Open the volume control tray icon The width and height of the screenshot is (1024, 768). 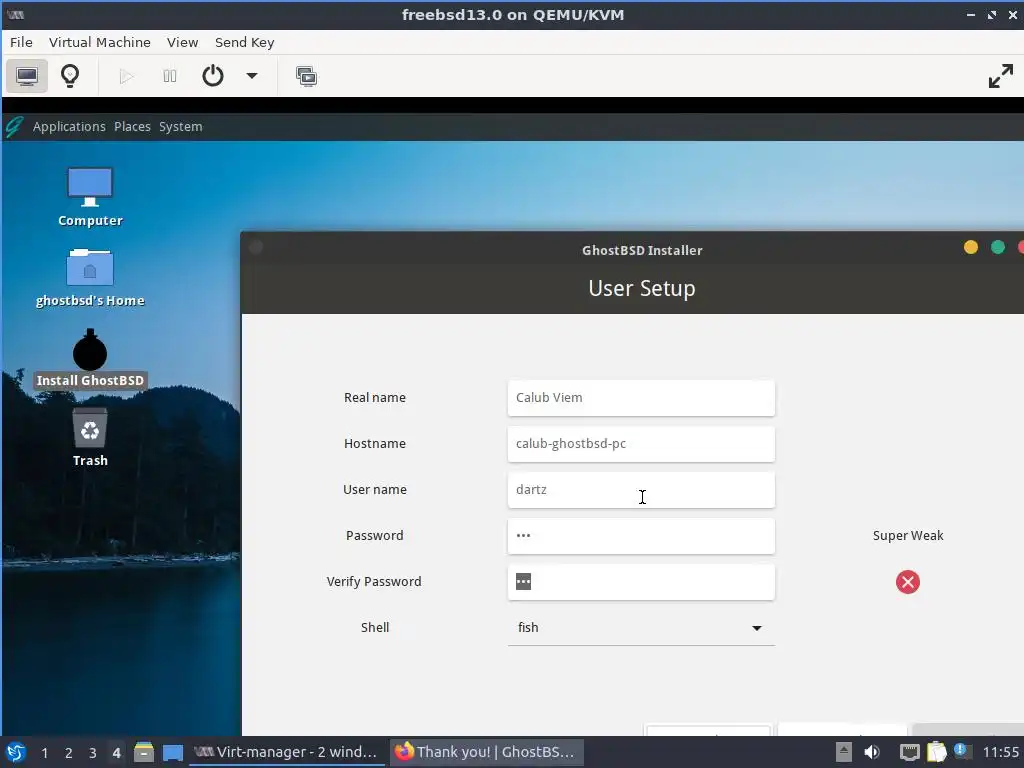coord(872,752)
